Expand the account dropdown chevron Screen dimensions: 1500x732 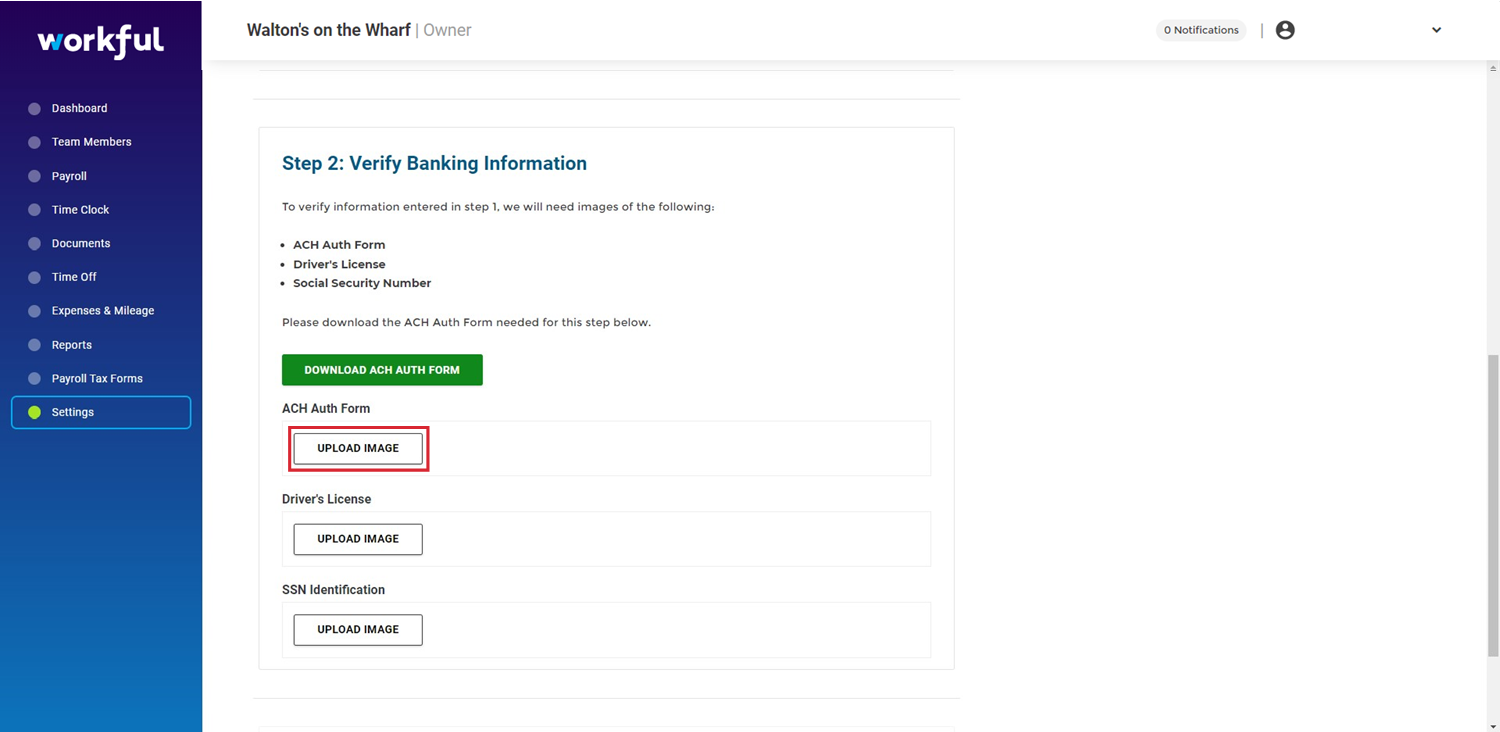(x=1436, y=30)
